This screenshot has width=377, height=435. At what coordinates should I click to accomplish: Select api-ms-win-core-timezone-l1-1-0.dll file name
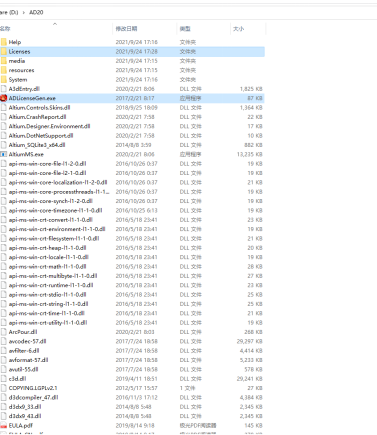click(x=55, y=210)
